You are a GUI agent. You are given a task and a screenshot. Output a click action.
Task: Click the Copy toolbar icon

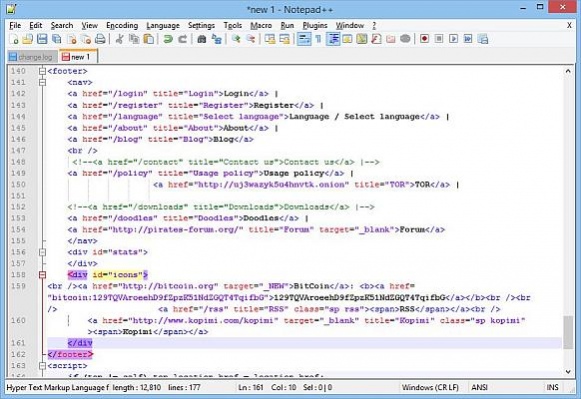(134, 39)
